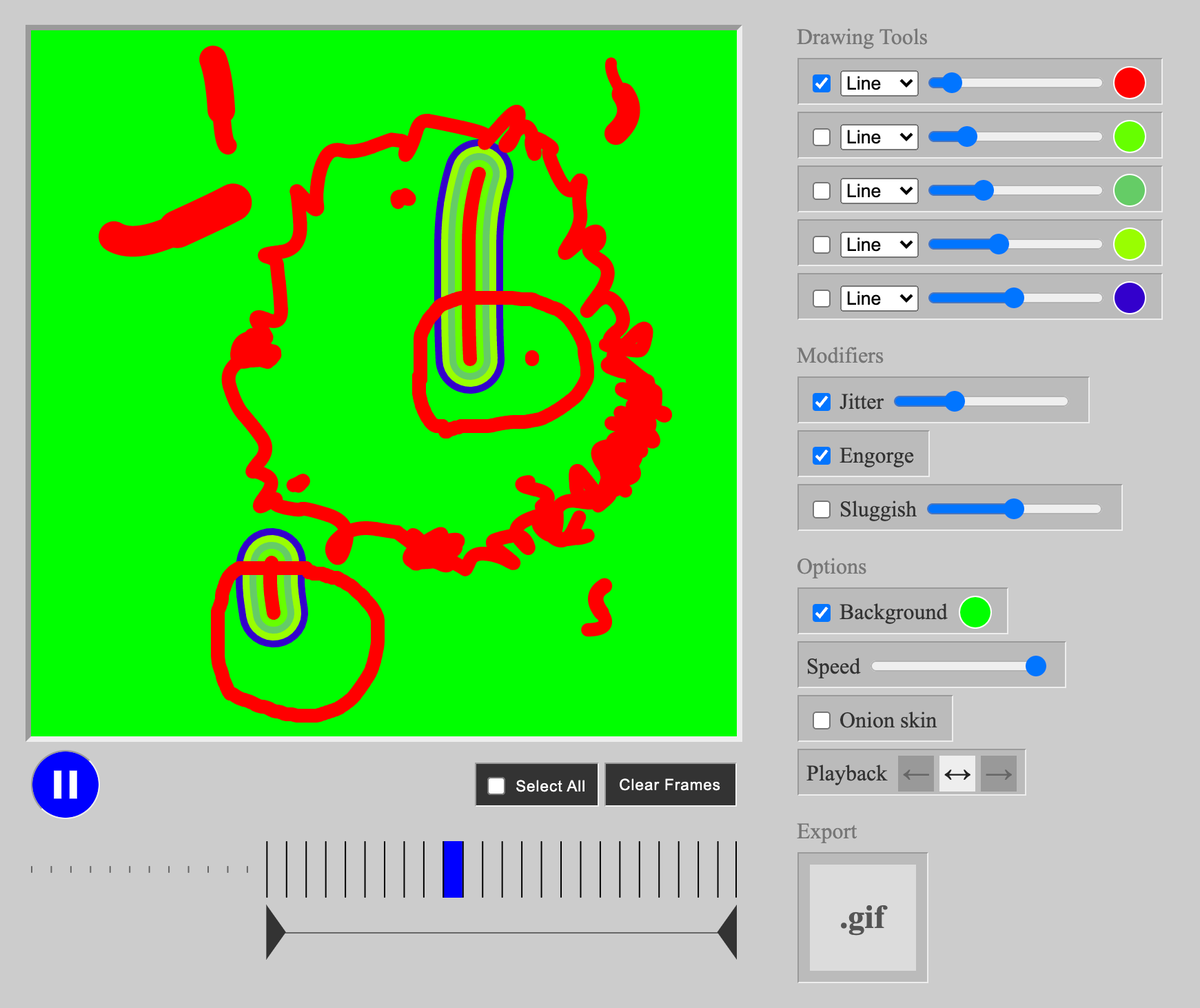Image resolution: width=1200 pixels, height=1008 pixels.
Task: Enable the third Line tool checkbox
Action: [x=822, y=191]
